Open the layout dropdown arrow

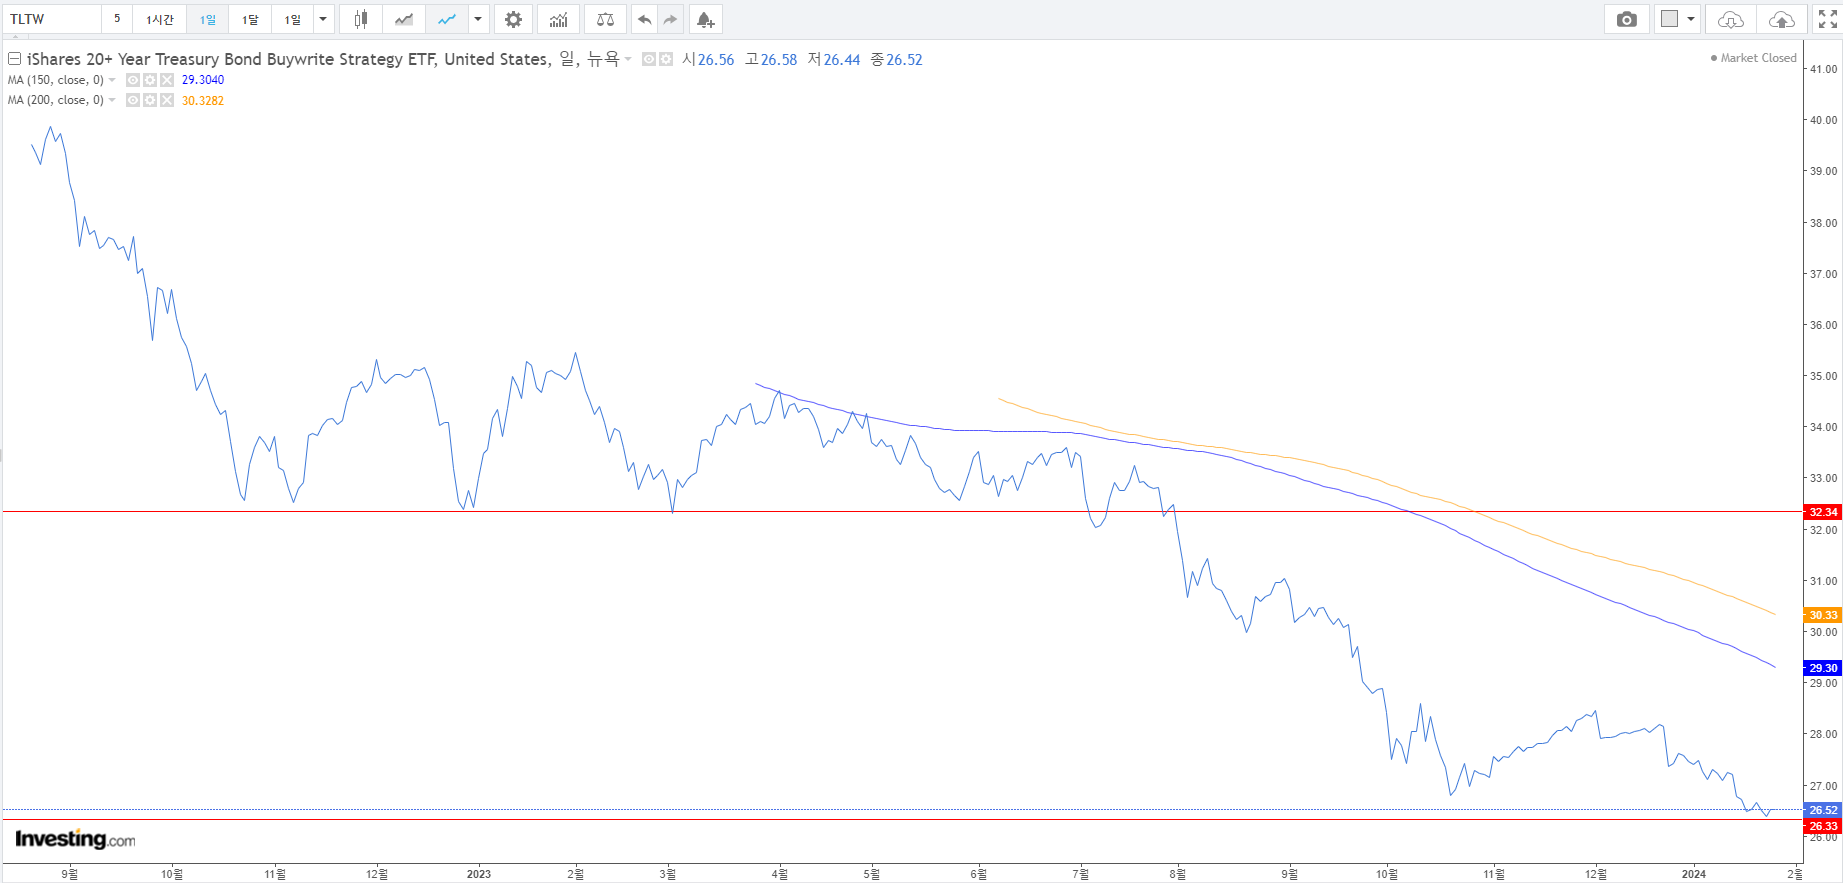pyautogui.click(x=1691, y=19)
